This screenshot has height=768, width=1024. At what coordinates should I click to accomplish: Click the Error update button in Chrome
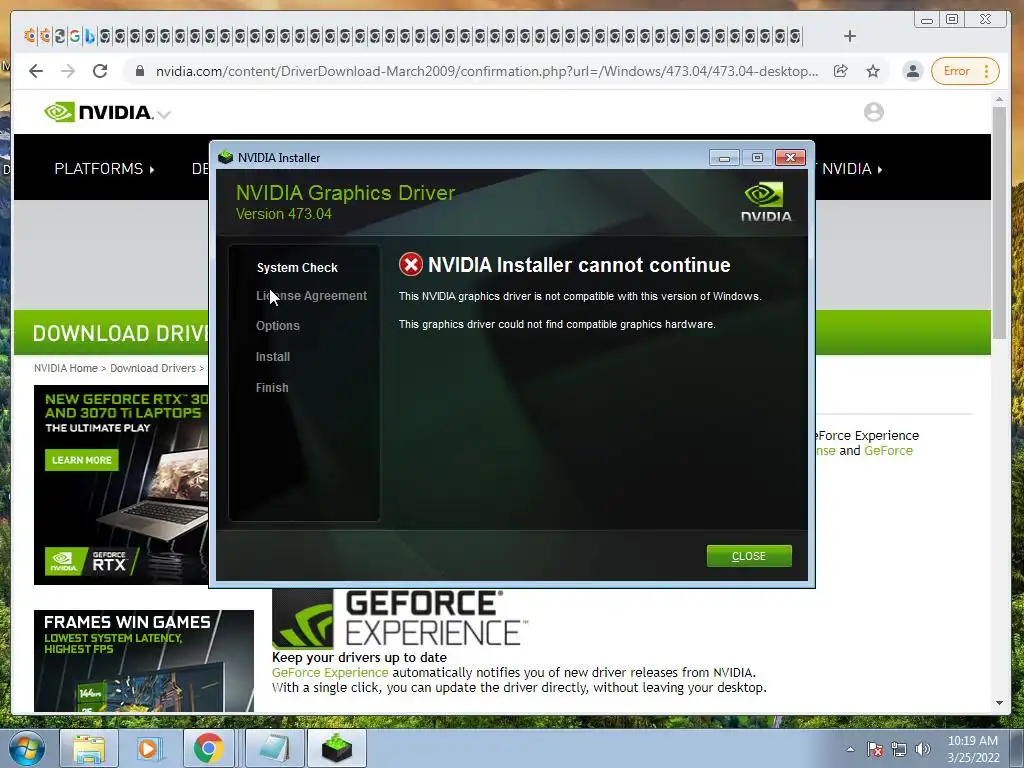pyautogui.click(x=965, y=71)
